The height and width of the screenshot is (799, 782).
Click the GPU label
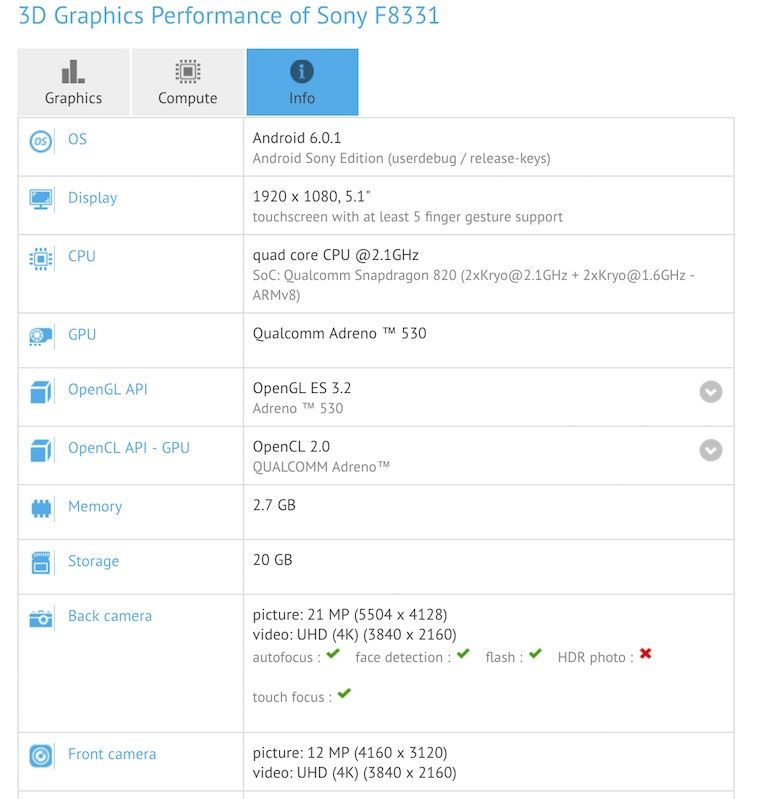[82, 334]
